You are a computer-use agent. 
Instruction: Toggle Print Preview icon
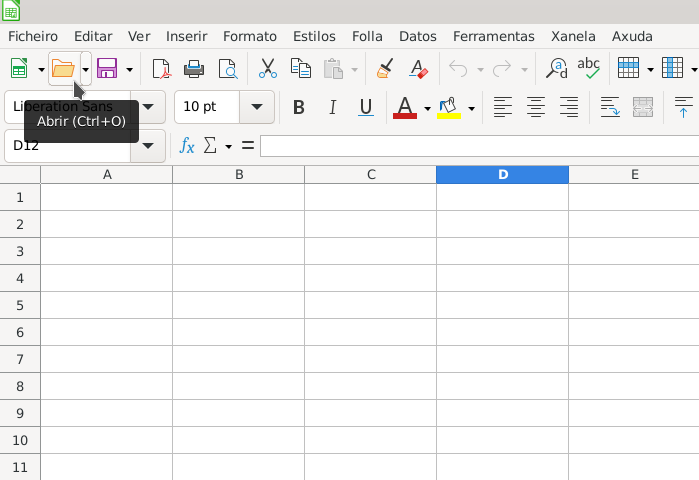coord(228,69)
